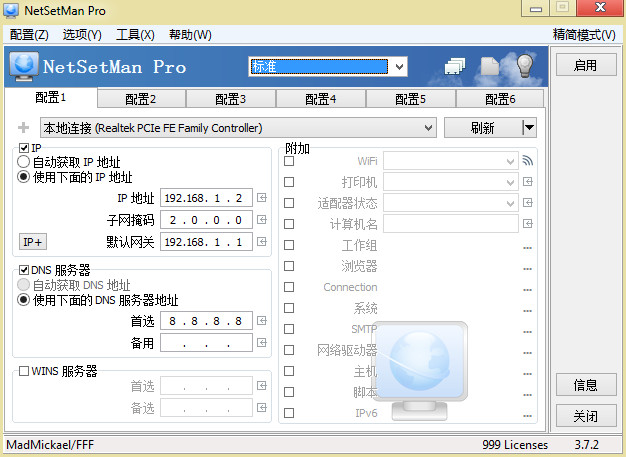
Task: Click the arrow icon next to WINS 首选 field
Action: [x=261, y=386]
